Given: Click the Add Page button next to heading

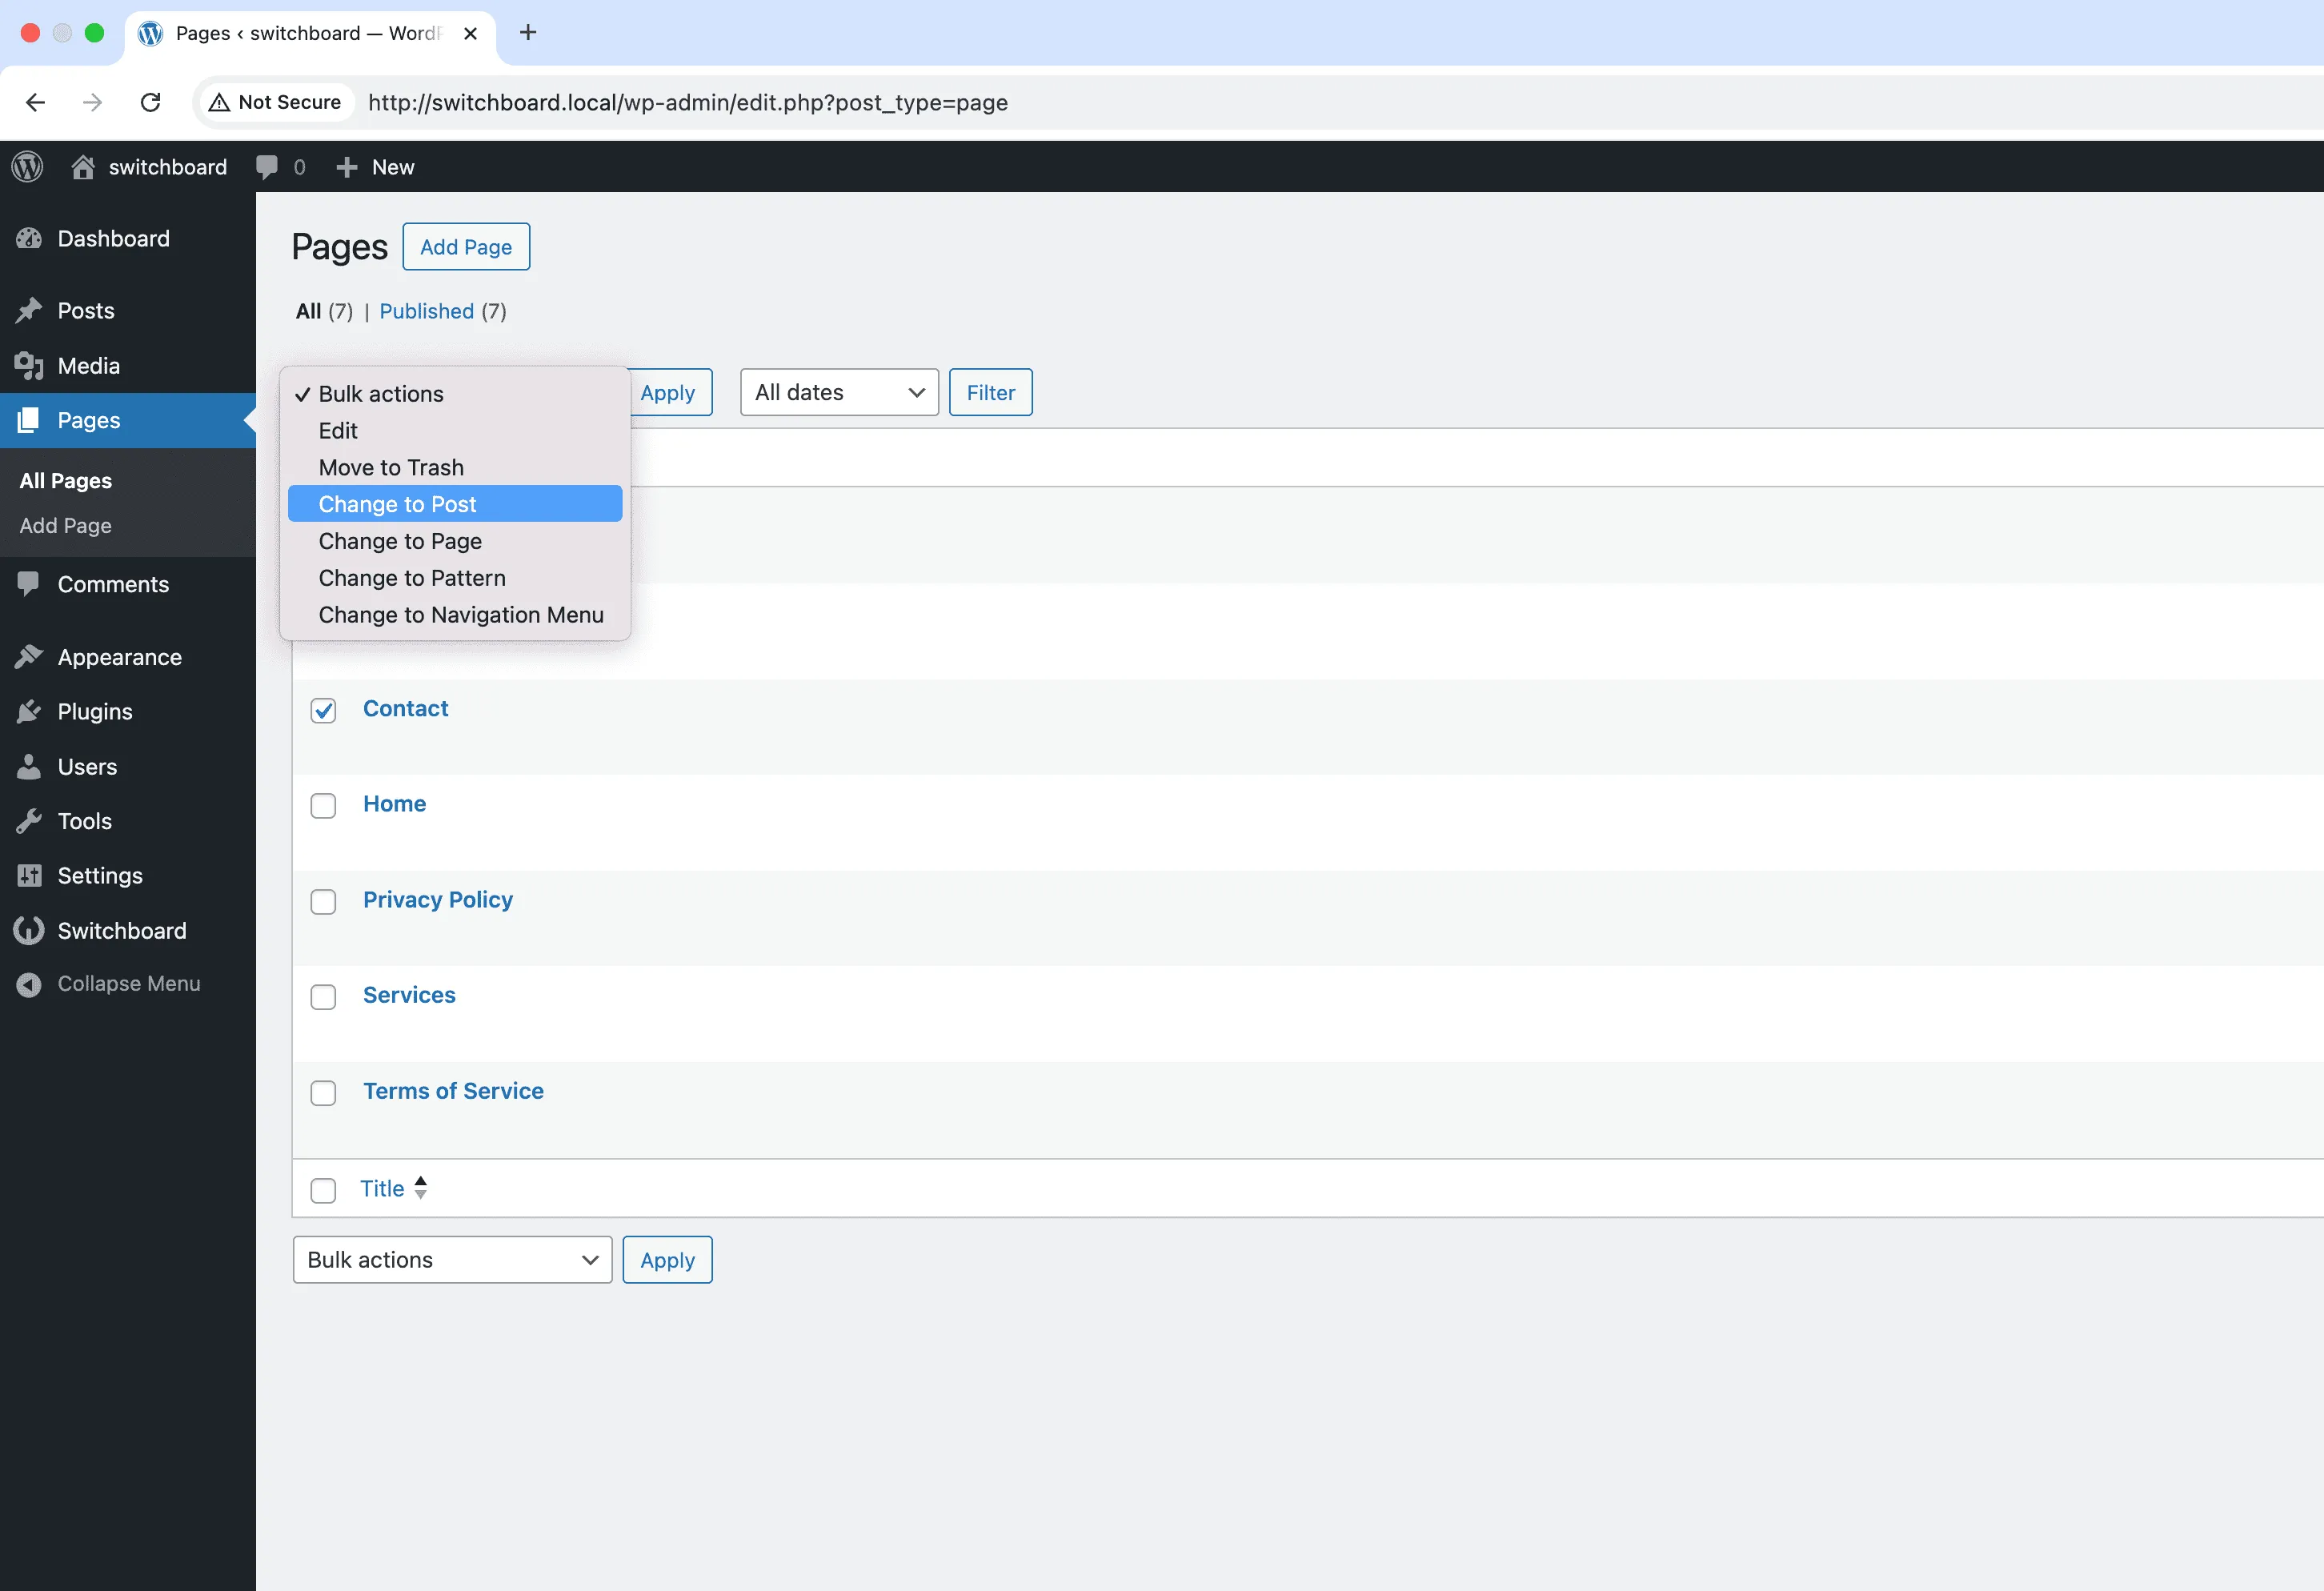Looking at the screenshot, I should point(466,247).
